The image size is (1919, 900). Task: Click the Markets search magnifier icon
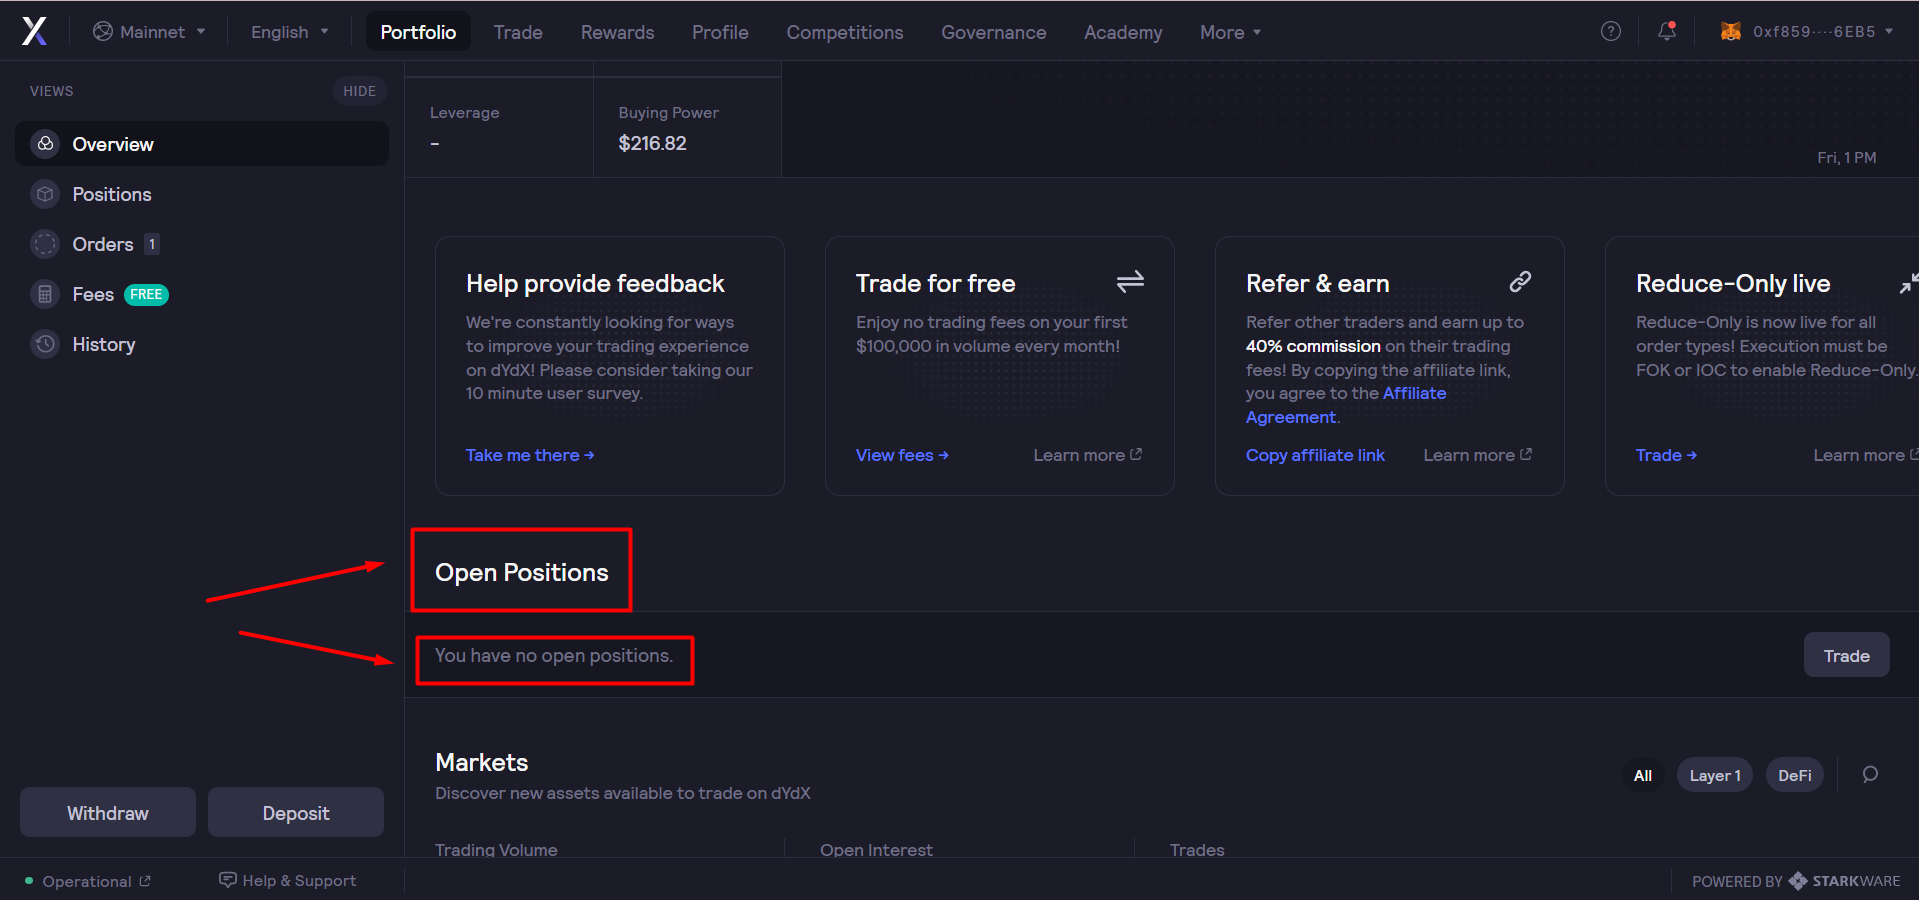click(x=1870, y=775)
